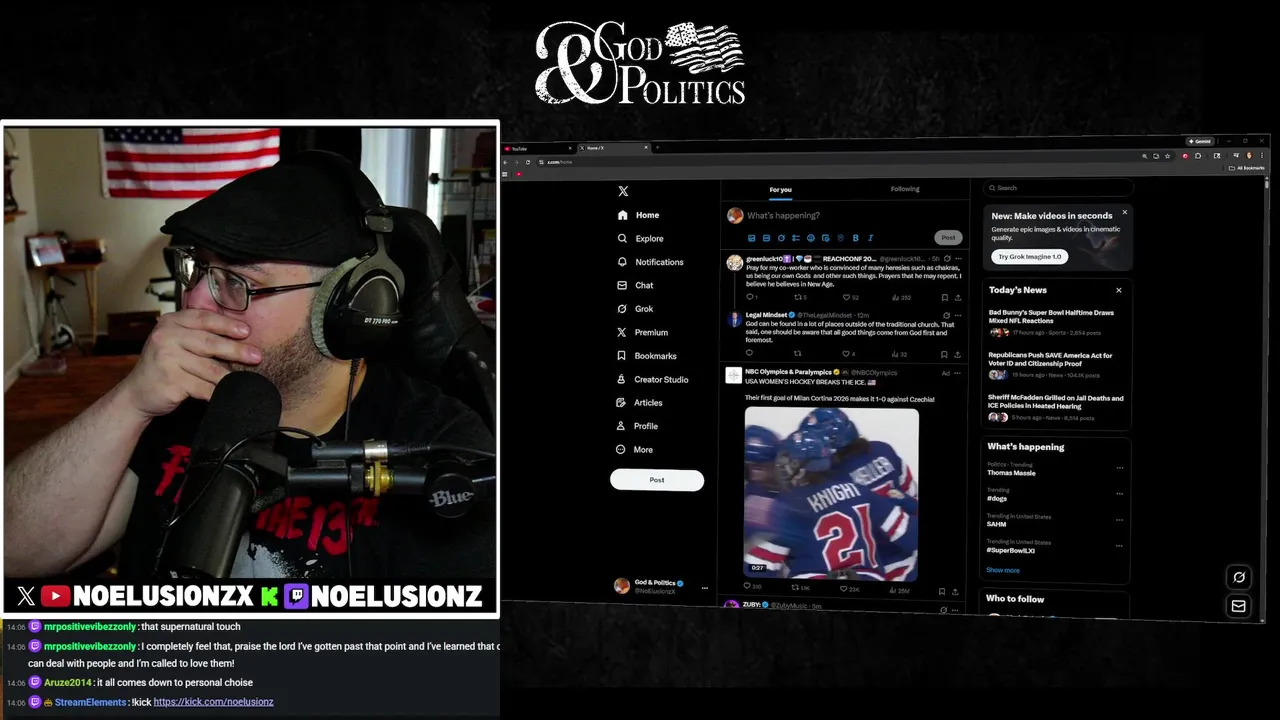
Task: Open the #SuperBowlLXI trending topic
Action: pyautogui.click(x=1011, y=550)
